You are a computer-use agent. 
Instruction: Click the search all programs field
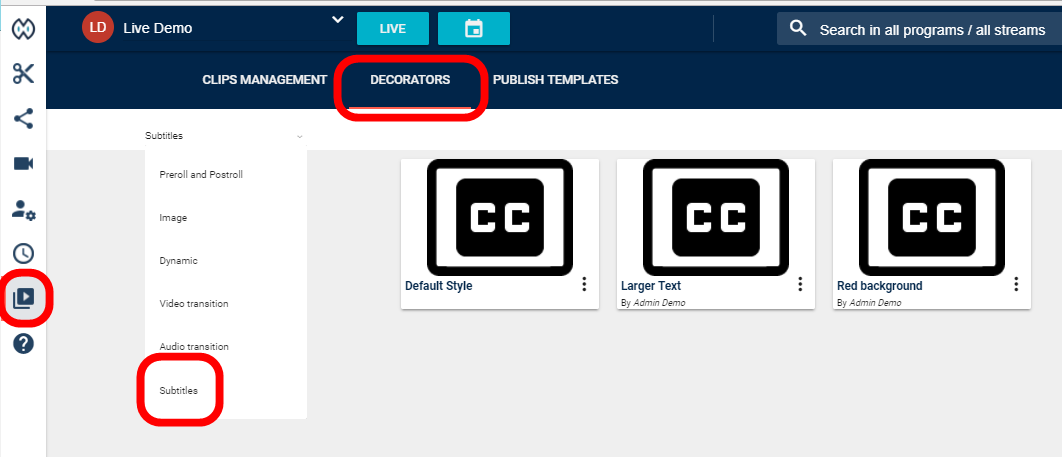(x=931, y=30)
